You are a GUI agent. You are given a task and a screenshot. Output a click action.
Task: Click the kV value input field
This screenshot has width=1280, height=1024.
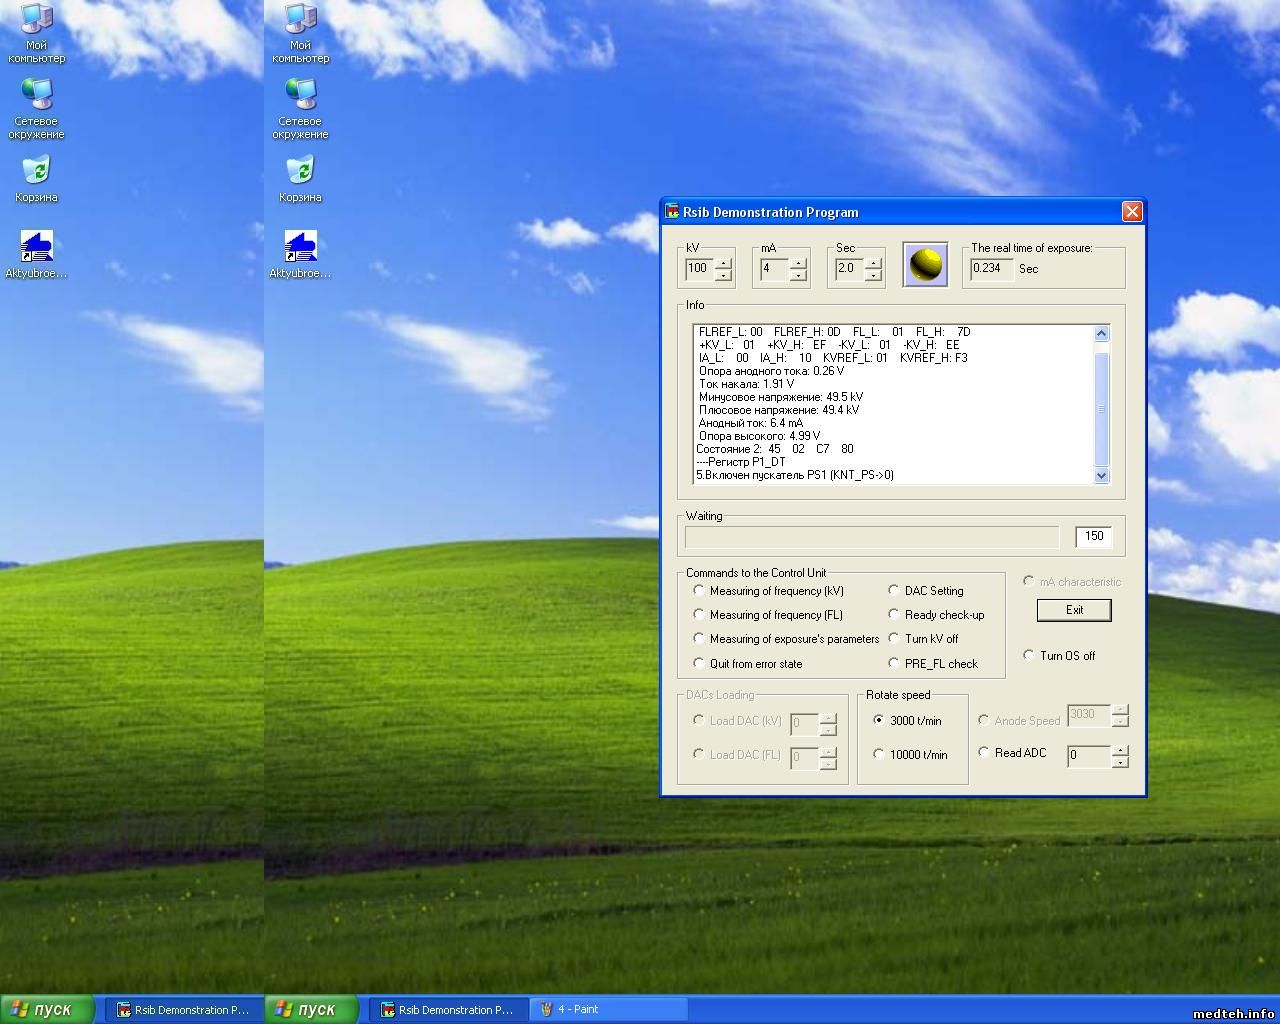pyautogui.click(x=698, y=268)
